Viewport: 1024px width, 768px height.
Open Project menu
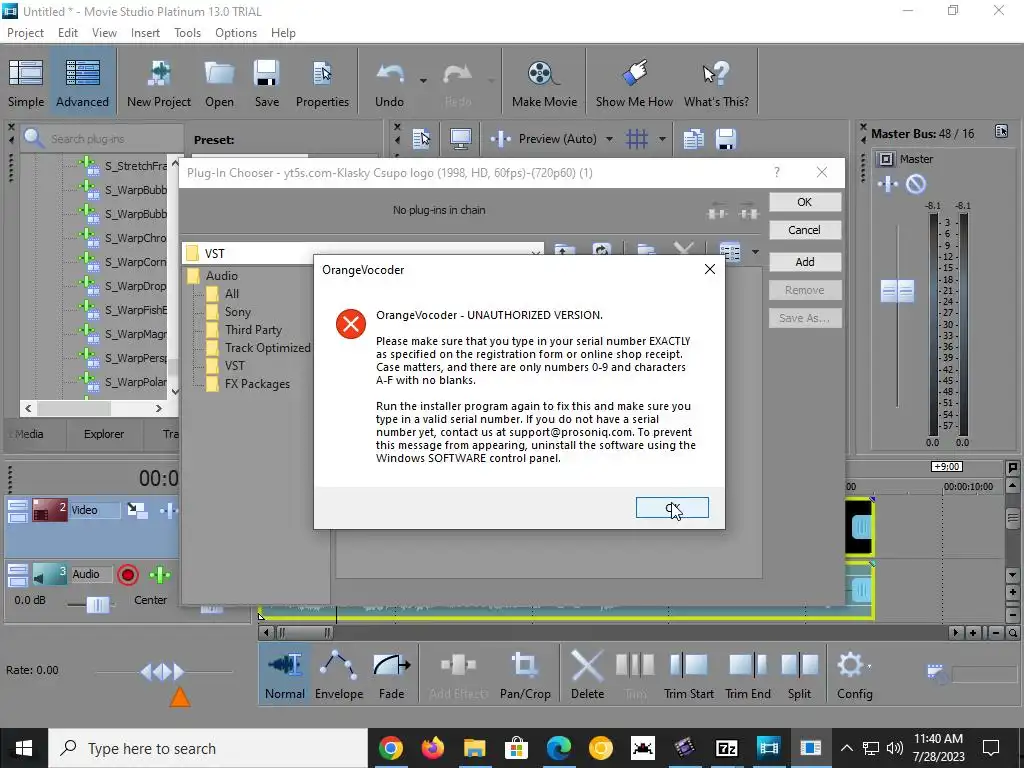point(25,33)
